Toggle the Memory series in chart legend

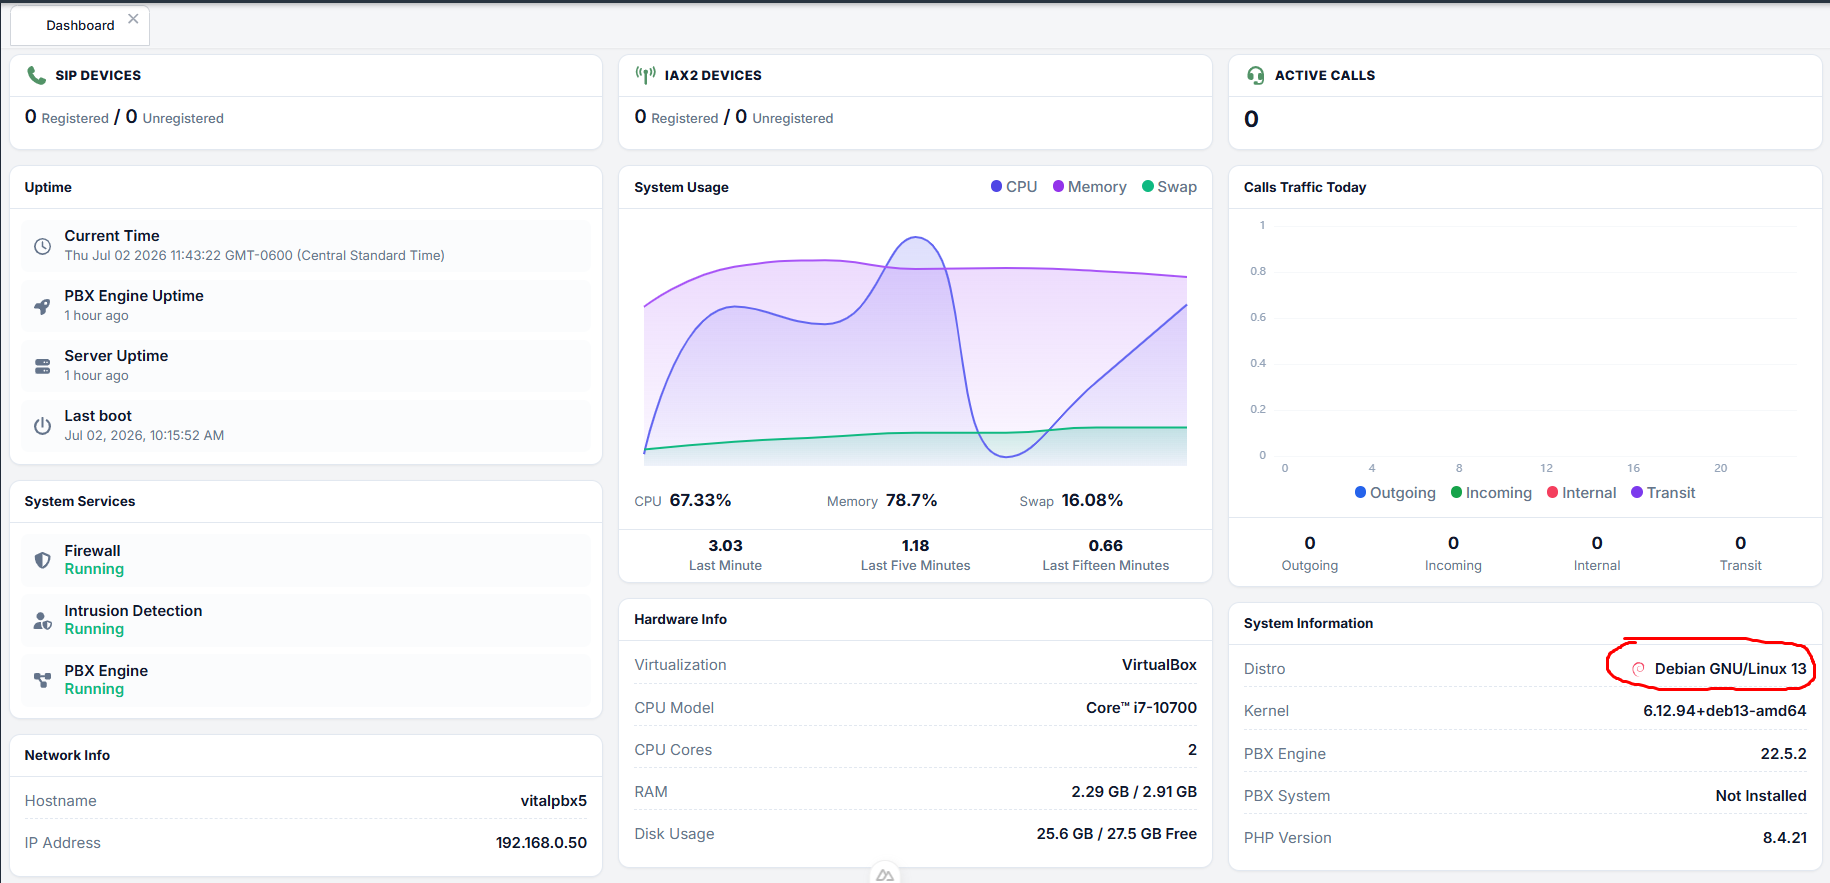1089,187
